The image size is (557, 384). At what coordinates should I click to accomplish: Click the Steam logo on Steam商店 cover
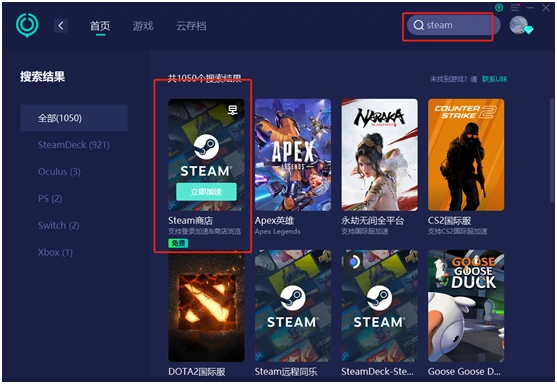point(206,147)
